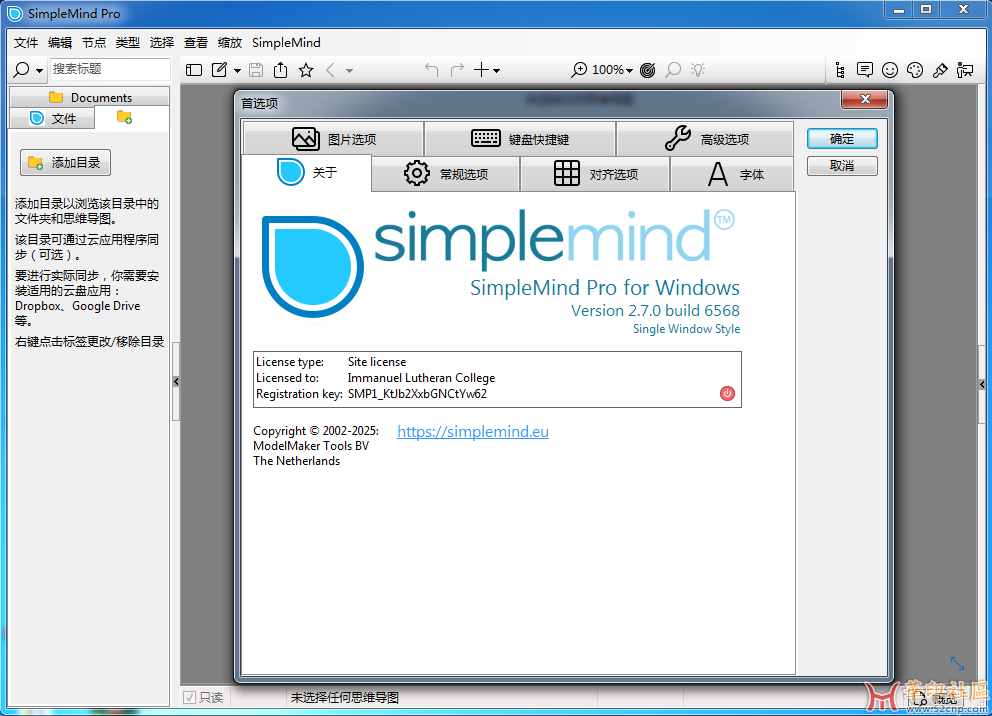Click the Immanuel Lutheran College licensee text
The height and width of the screenshot is (716, 992).
(x=421, y=378)
